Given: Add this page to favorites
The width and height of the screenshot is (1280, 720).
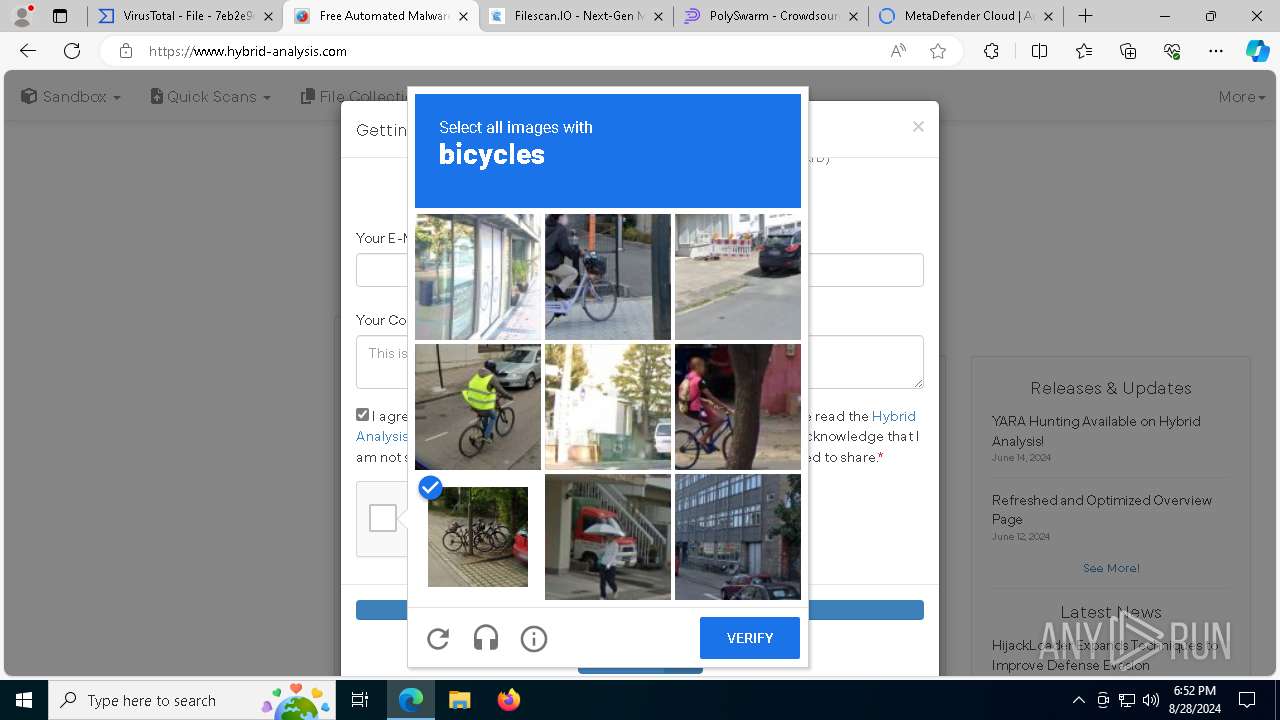Looking at the screenshot, I should tap(938, 51).
